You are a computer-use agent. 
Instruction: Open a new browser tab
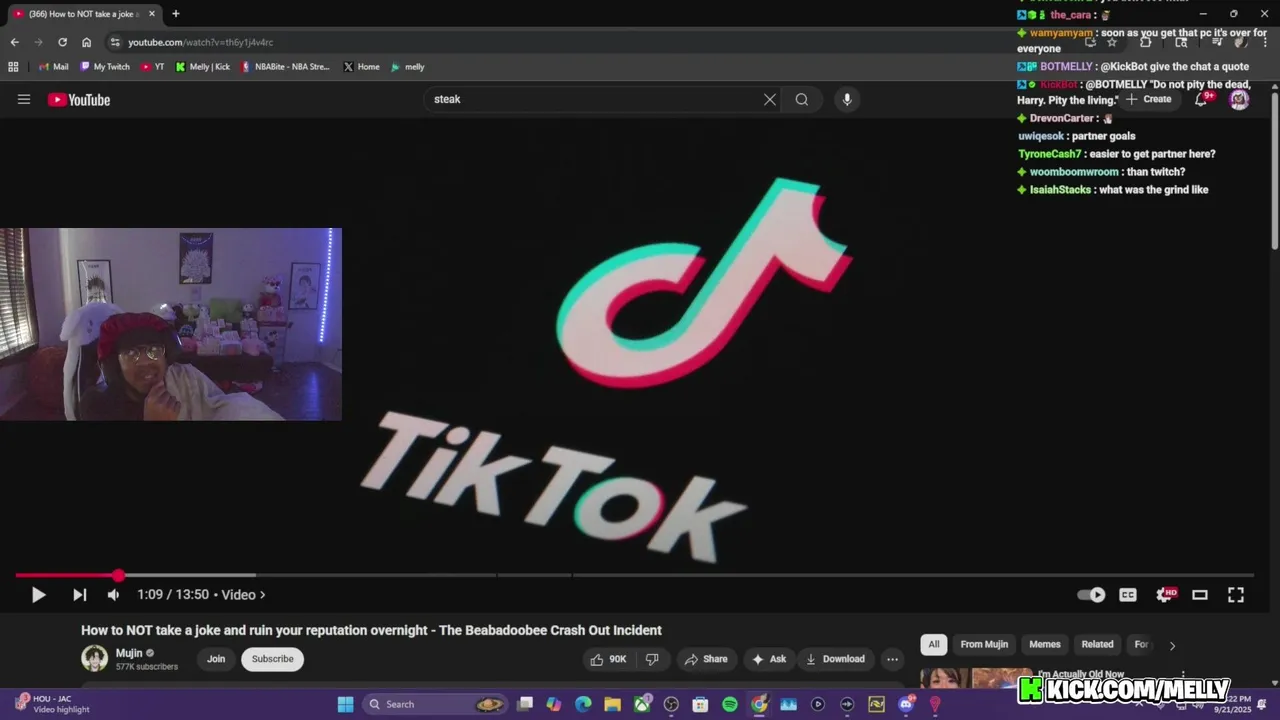[176, 14]
